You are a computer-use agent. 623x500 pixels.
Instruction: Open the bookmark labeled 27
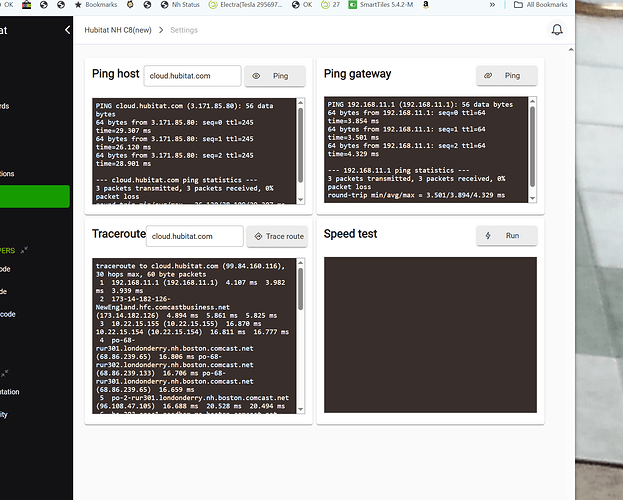pos(331,5)
